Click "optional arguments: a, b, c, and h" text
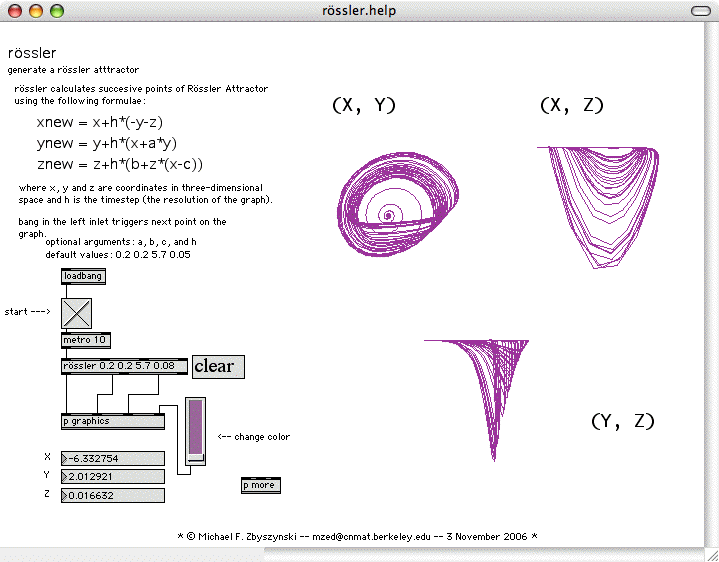This screenshot has height=562, width=719. click(121, 242)
